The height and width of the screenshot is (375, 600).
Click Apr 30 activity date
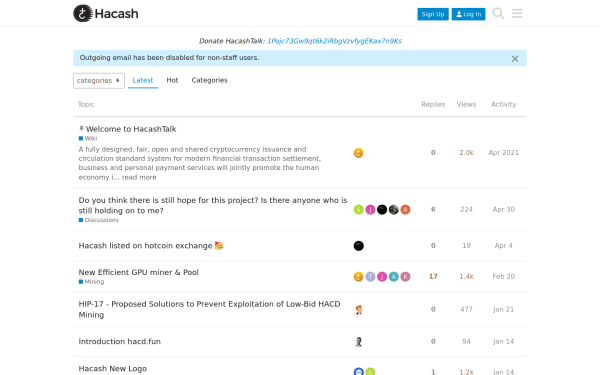[503, 210]
